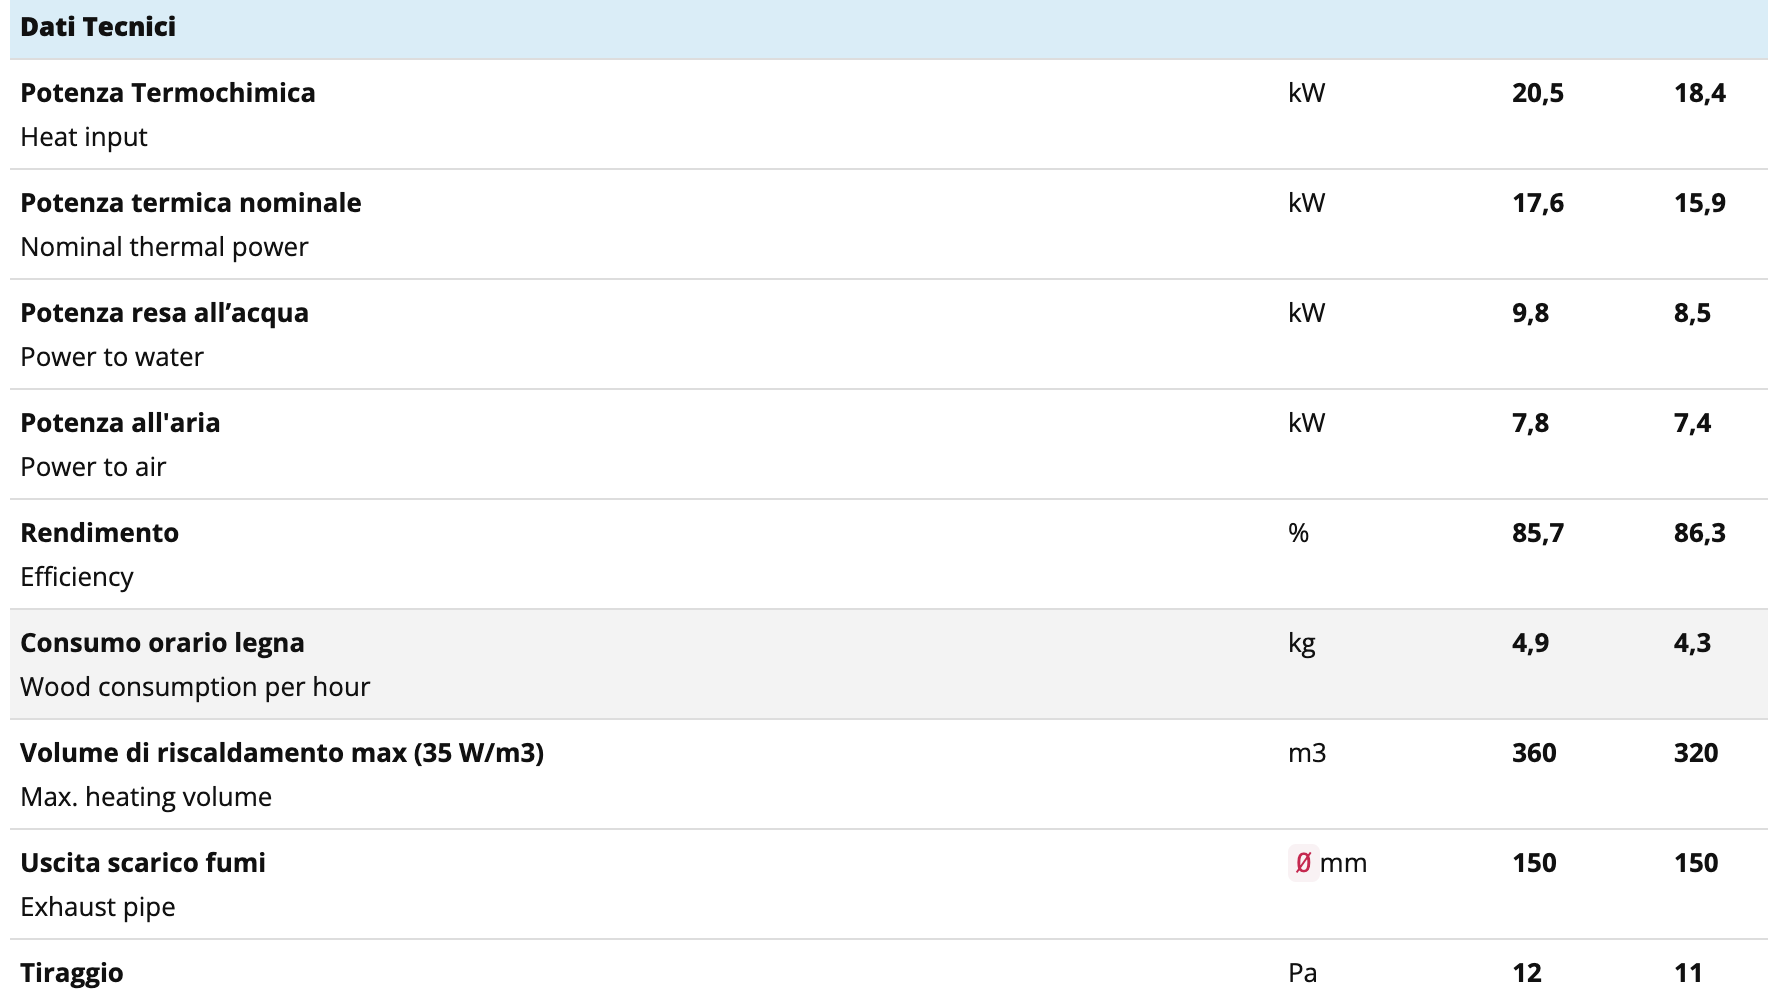
Task: Click the Rendimento efficiency label
Action: tap(100, 533)
